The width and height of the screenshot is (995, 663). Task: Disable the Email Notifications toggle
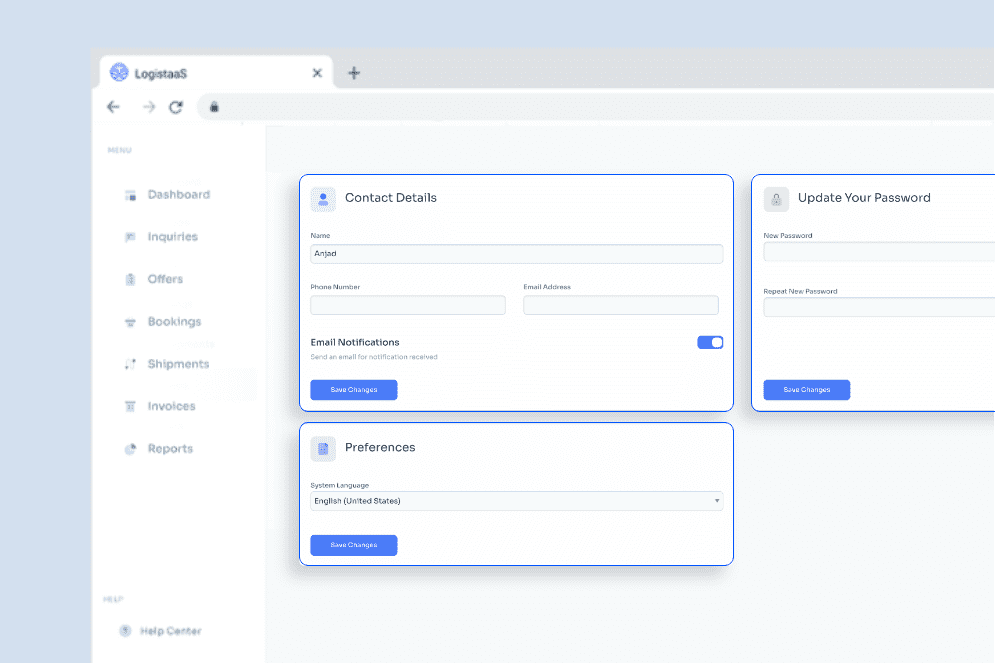[x=710, y=342]
